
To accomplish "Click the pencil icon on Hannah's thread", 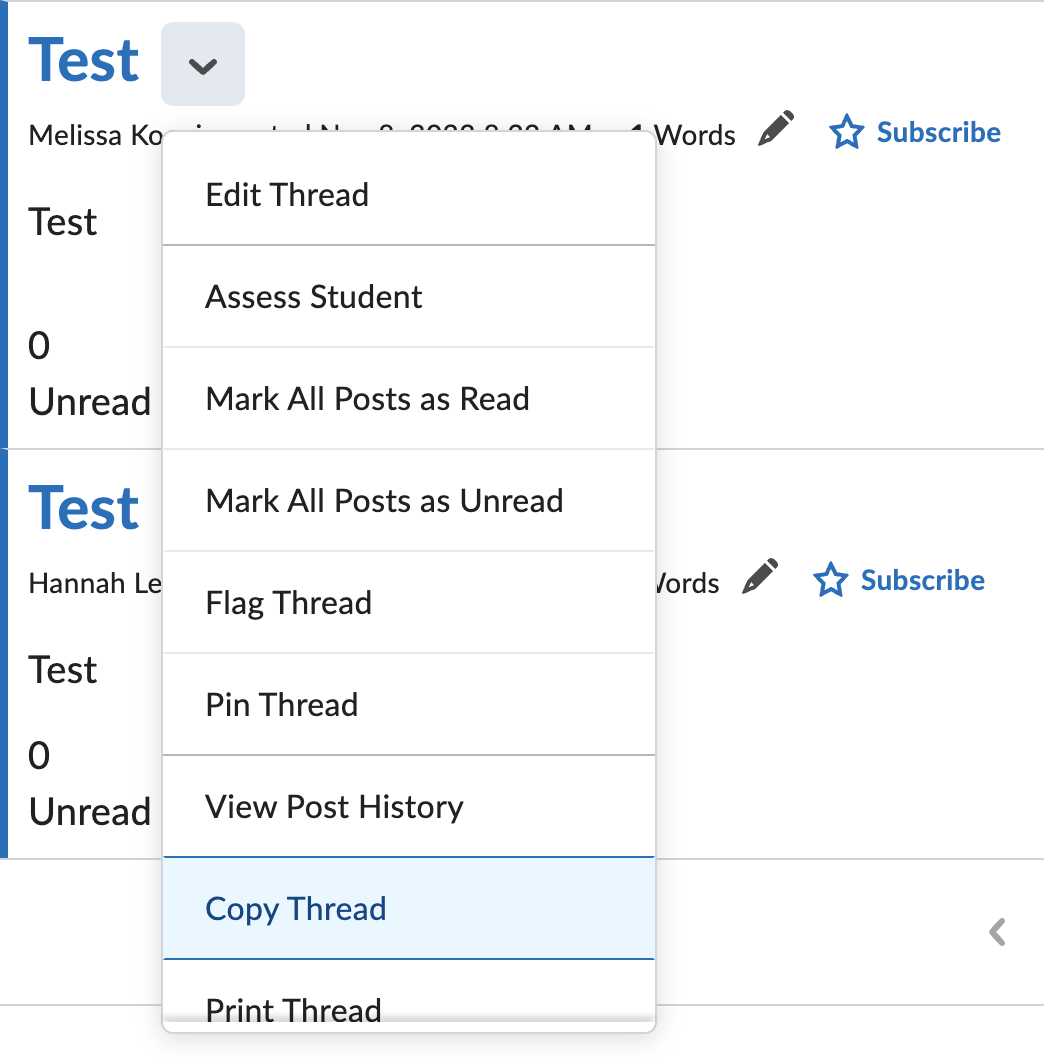I will [x=760, y=578].
